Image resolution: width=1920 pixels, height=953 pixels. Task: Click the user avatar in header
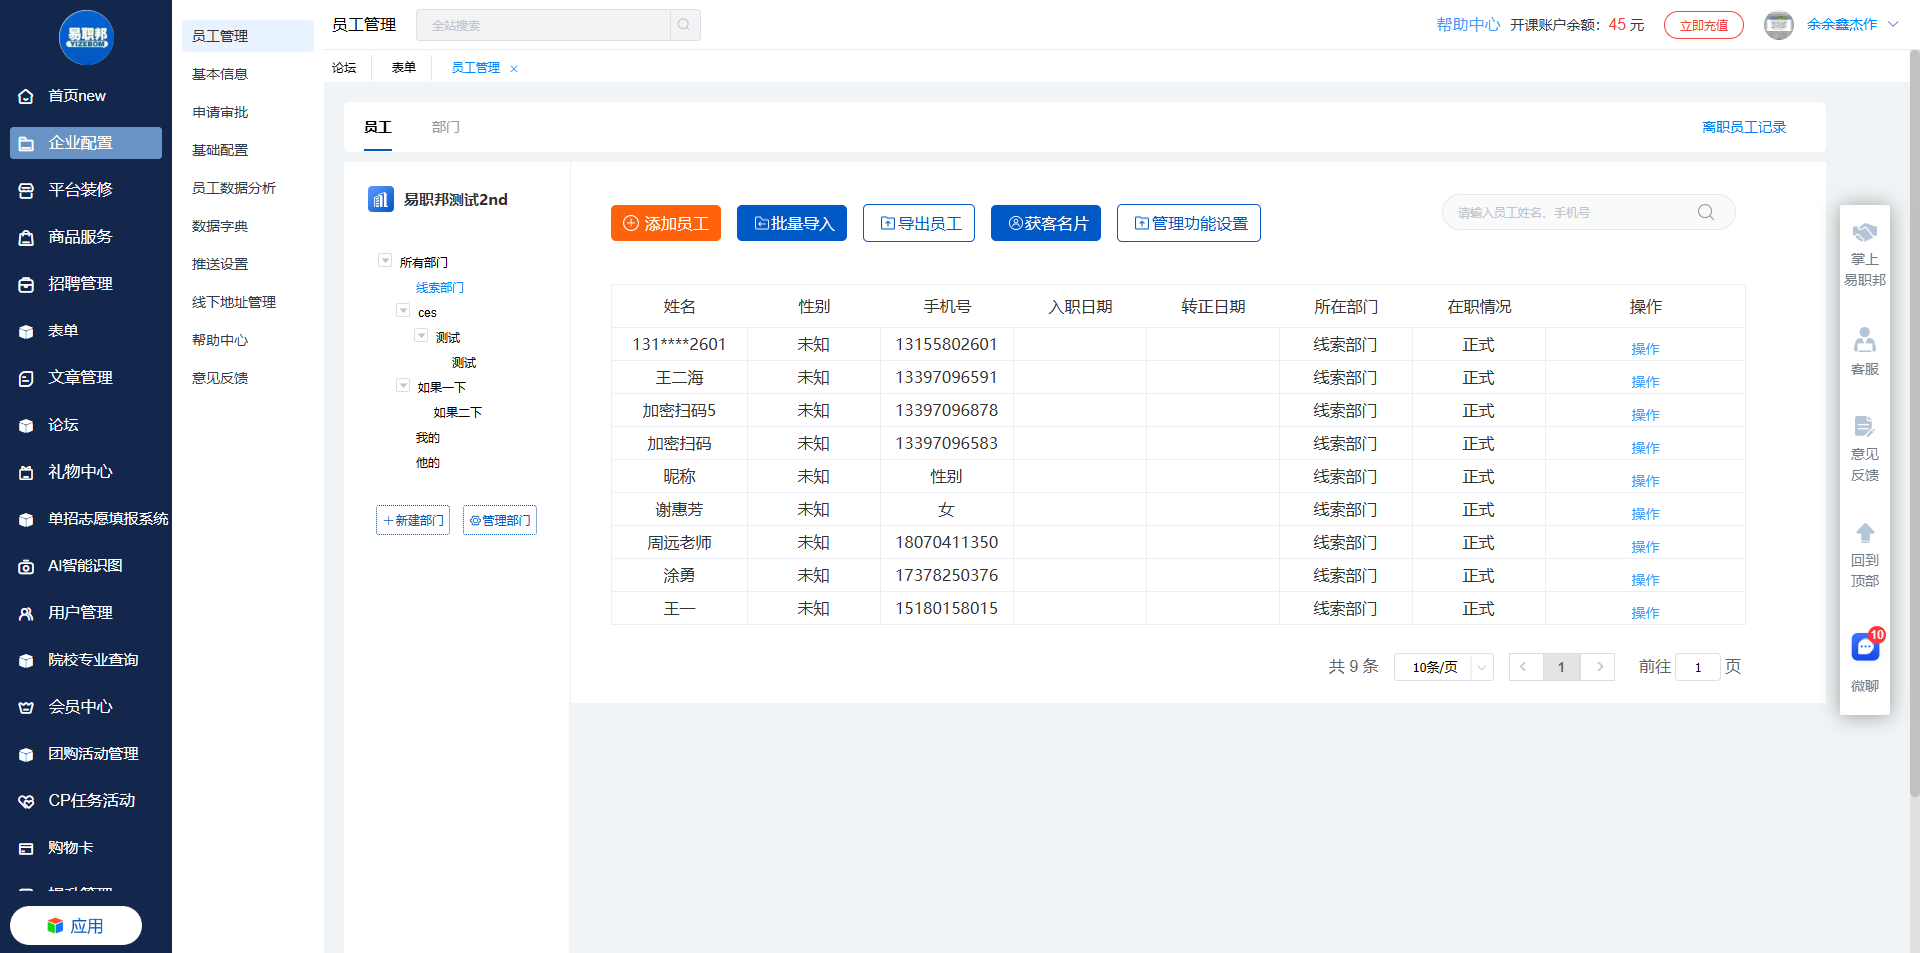click(x=1778, y=25)
